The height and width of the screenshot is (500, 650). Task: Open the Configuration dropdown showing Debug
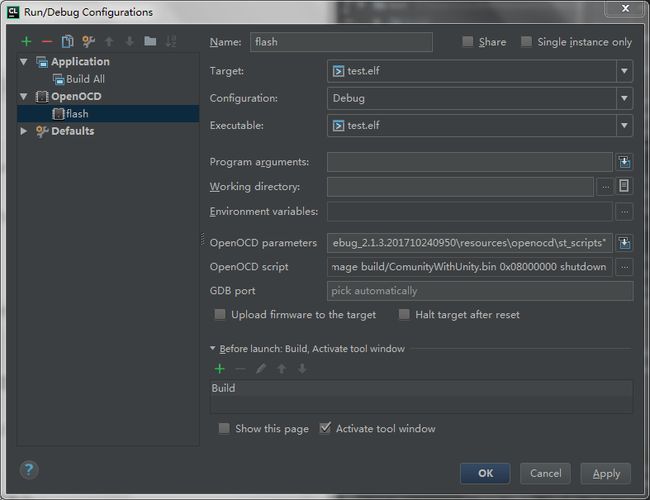point(624,98)
